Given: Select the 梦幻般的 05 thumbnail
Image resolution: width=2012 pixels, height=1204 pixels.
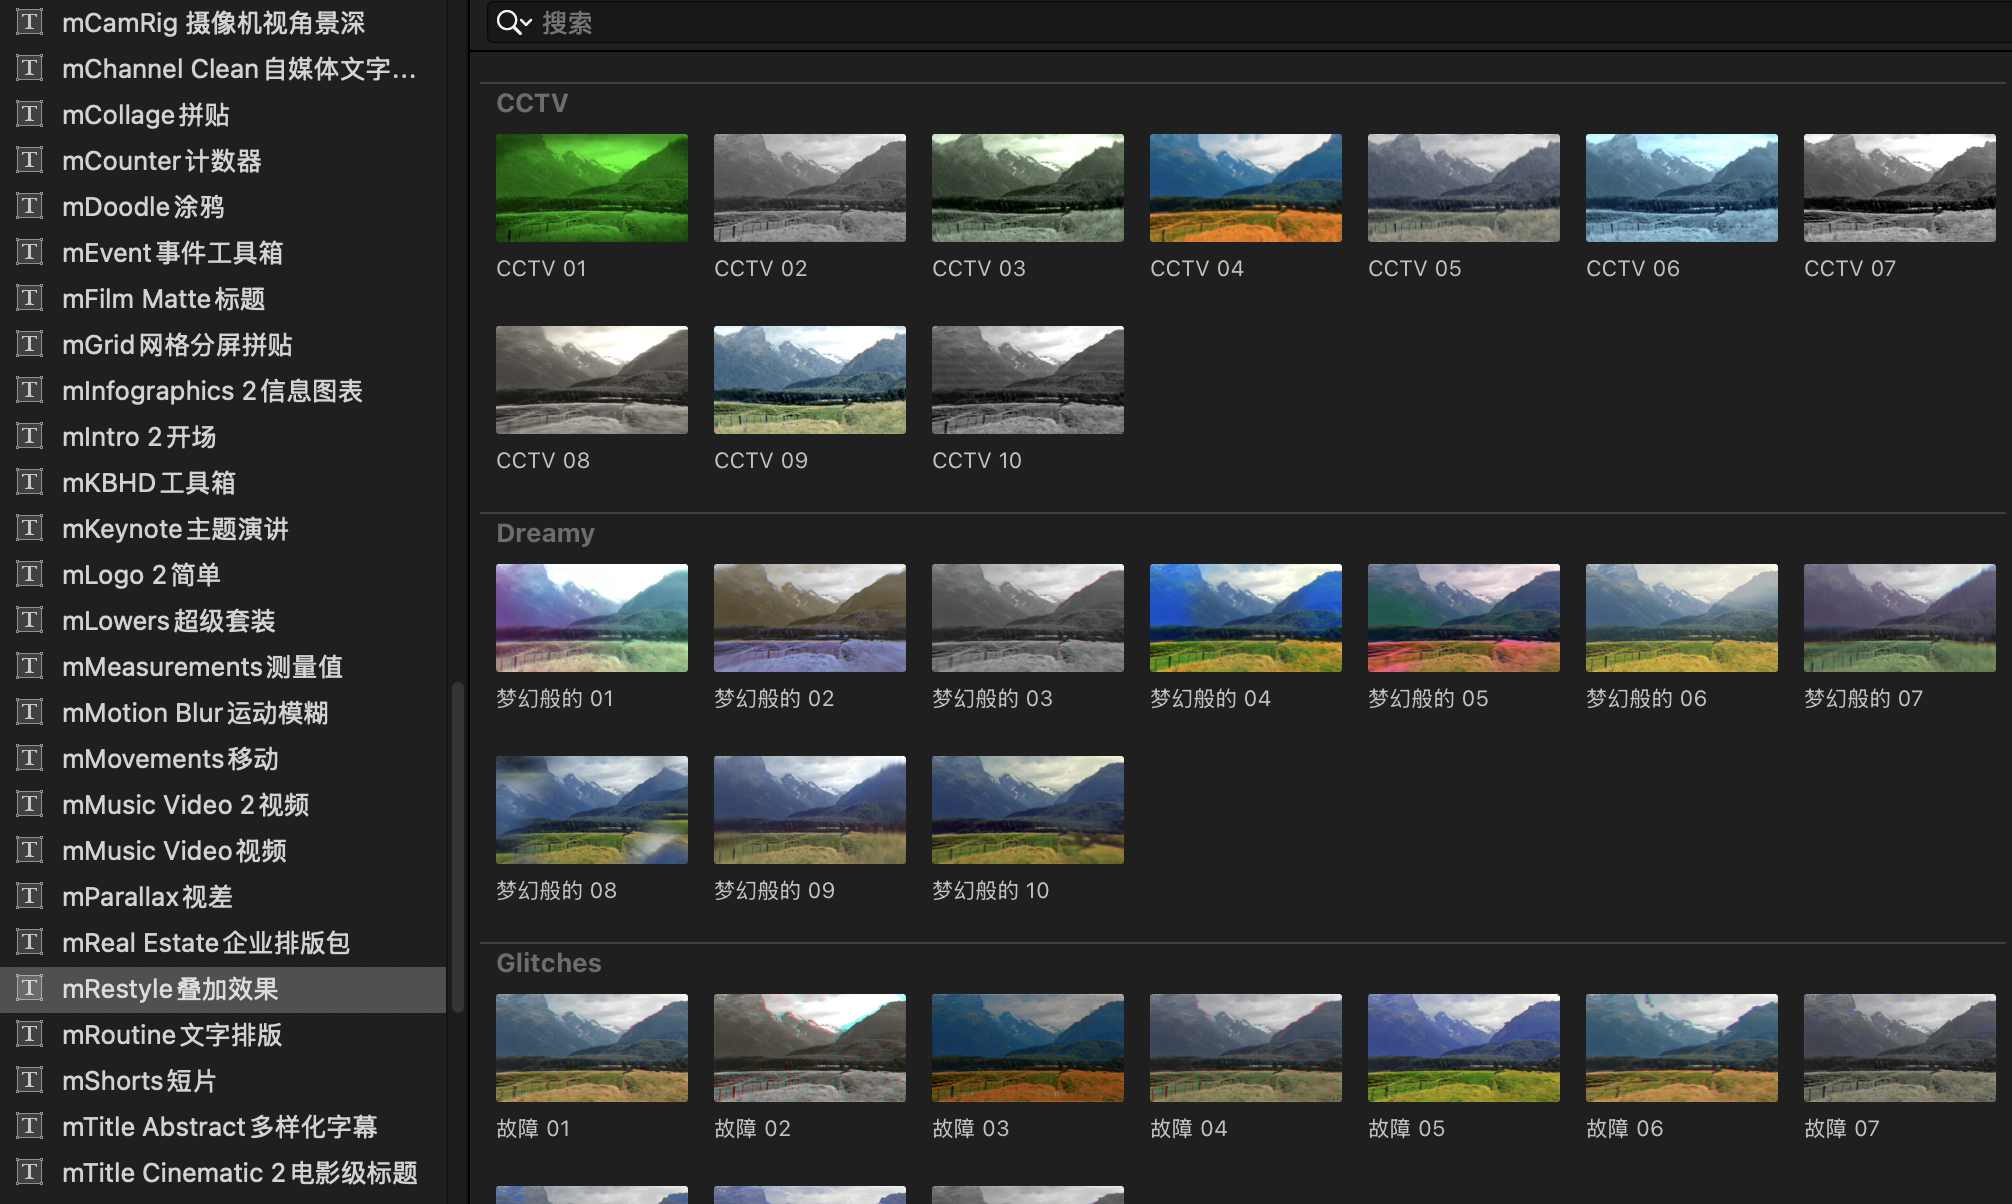Looking at the screenshot, I should point(1464,618).
